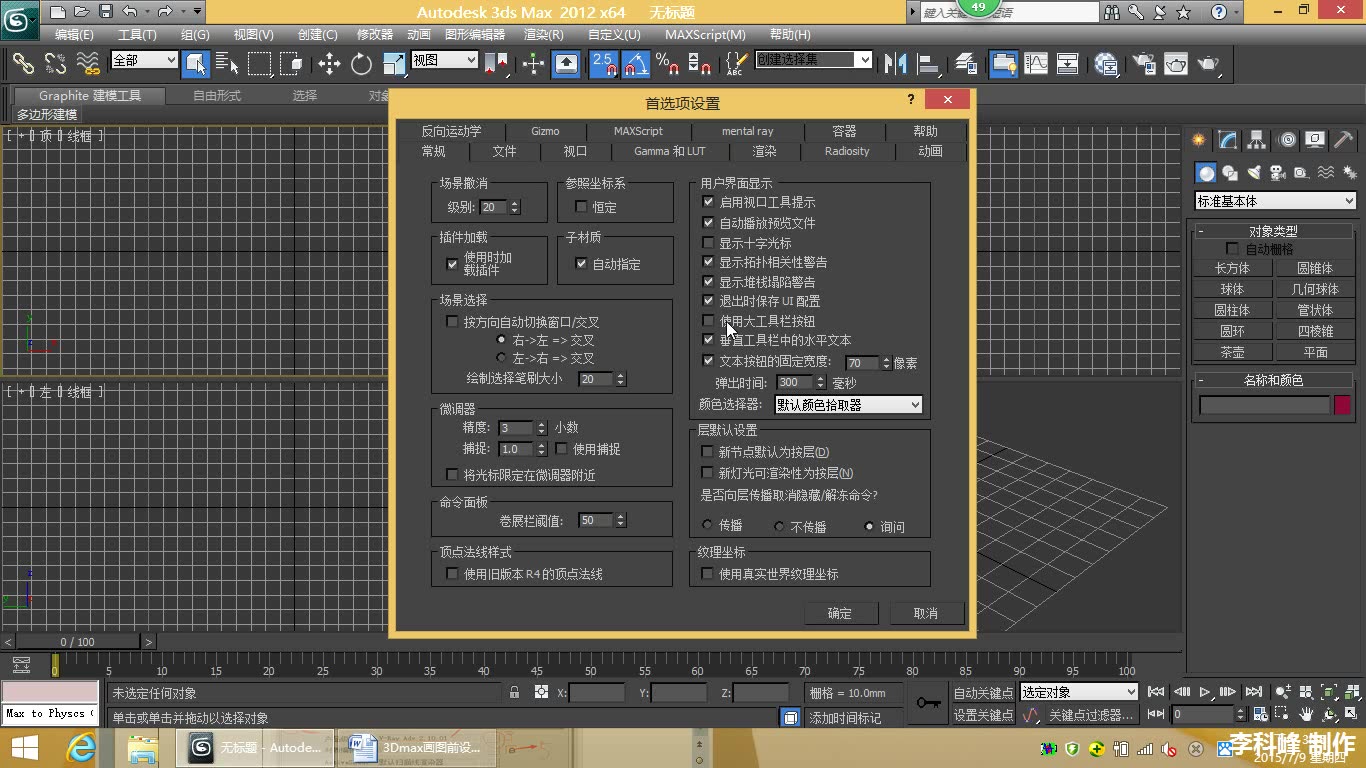This screenshot has height=768, width=1366.
Task: Enable 显示十字光标 checkbox
Action: coord(708,242)
